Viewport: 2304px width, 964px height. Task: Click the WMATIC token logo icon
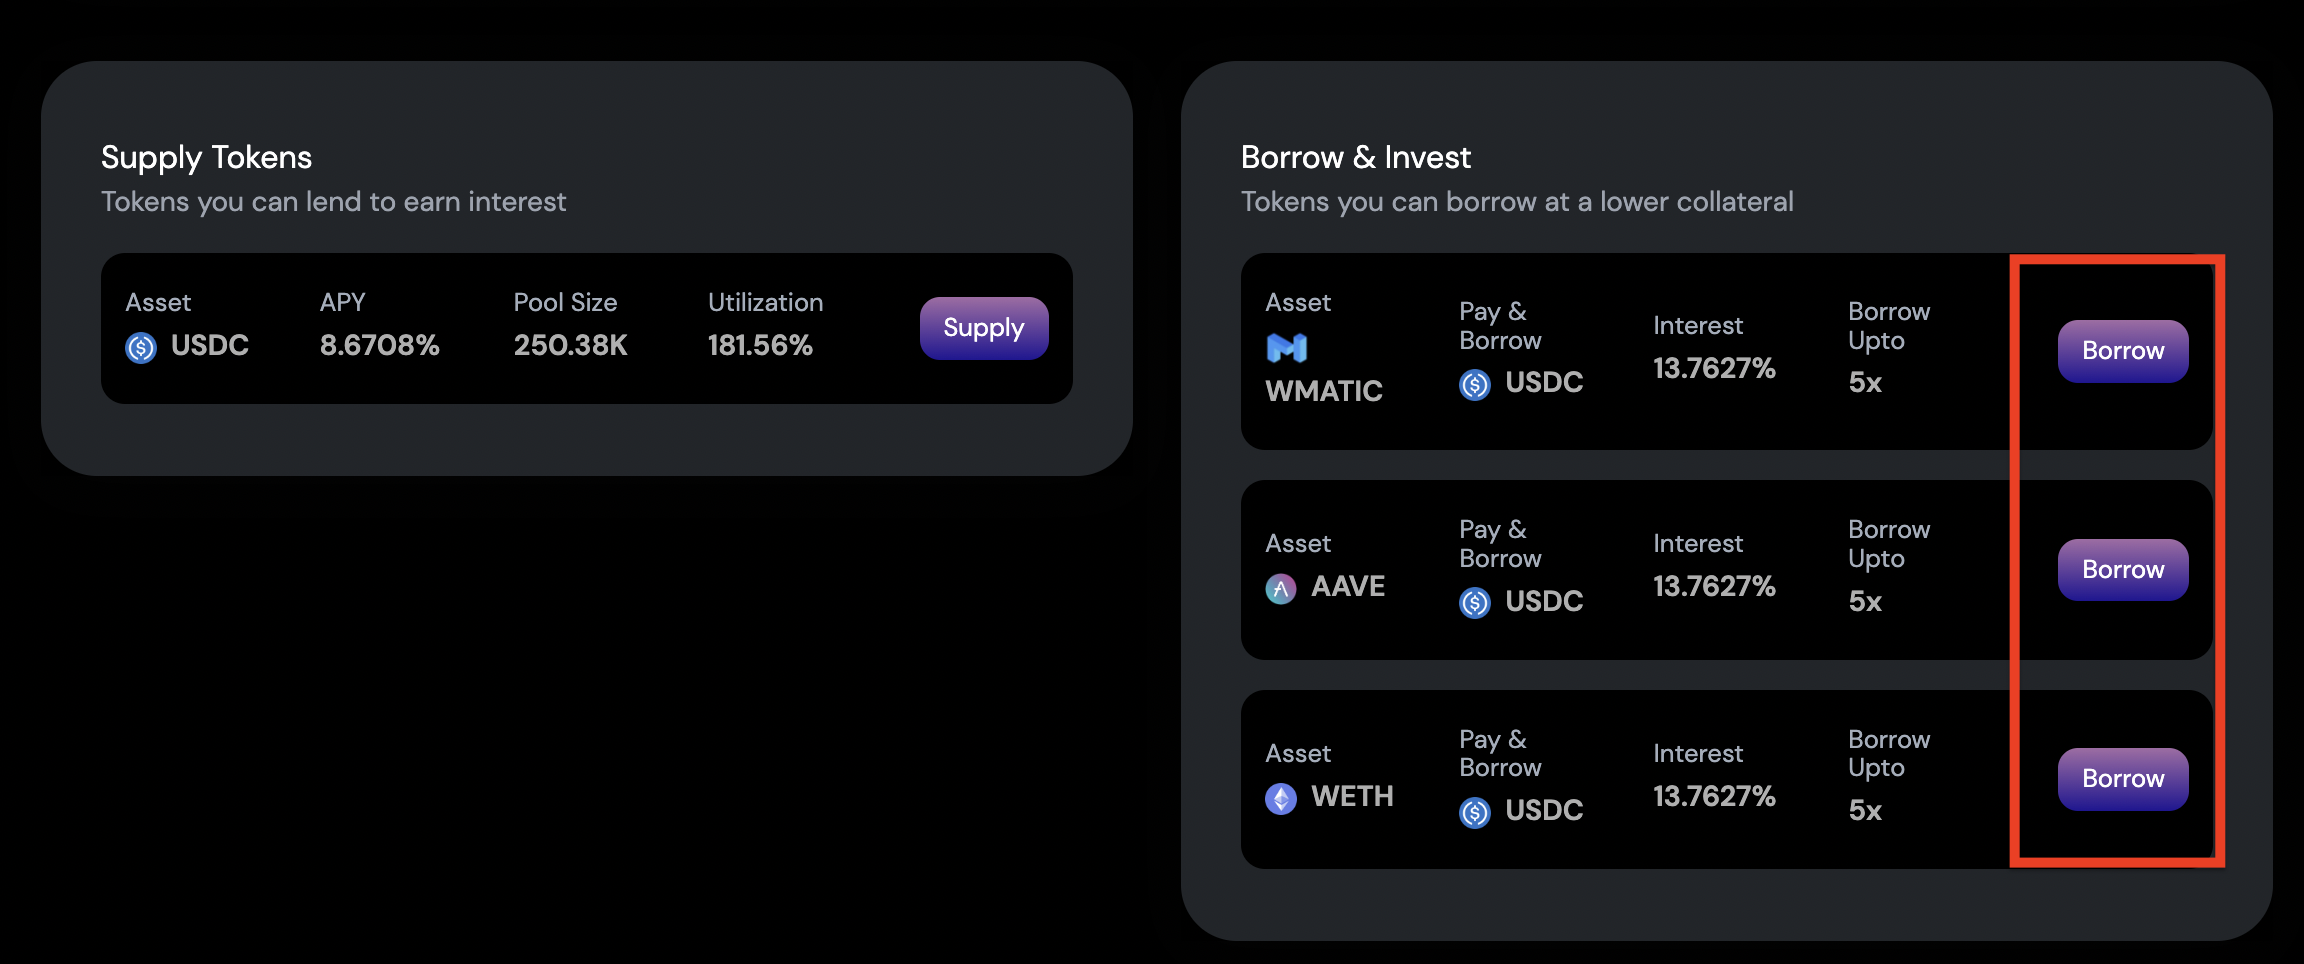tap(1287, 347)
